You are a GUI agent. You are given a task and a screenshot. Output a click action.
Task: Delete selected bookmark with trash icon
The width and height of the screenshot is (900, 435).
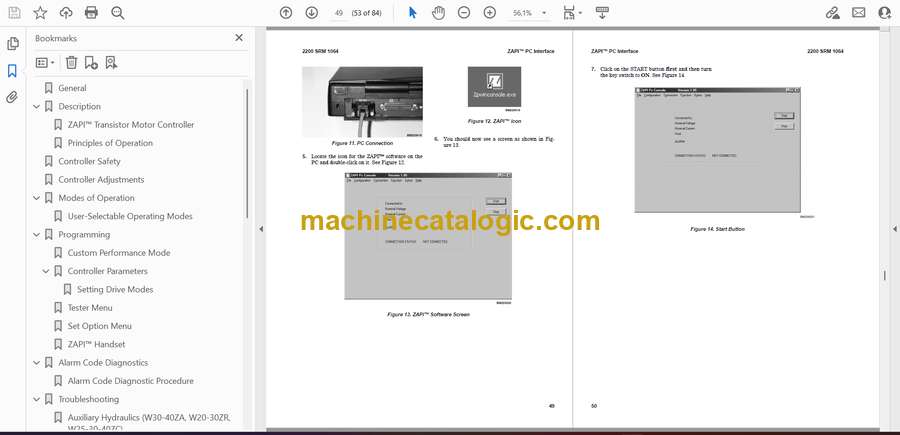pos(71,63)
